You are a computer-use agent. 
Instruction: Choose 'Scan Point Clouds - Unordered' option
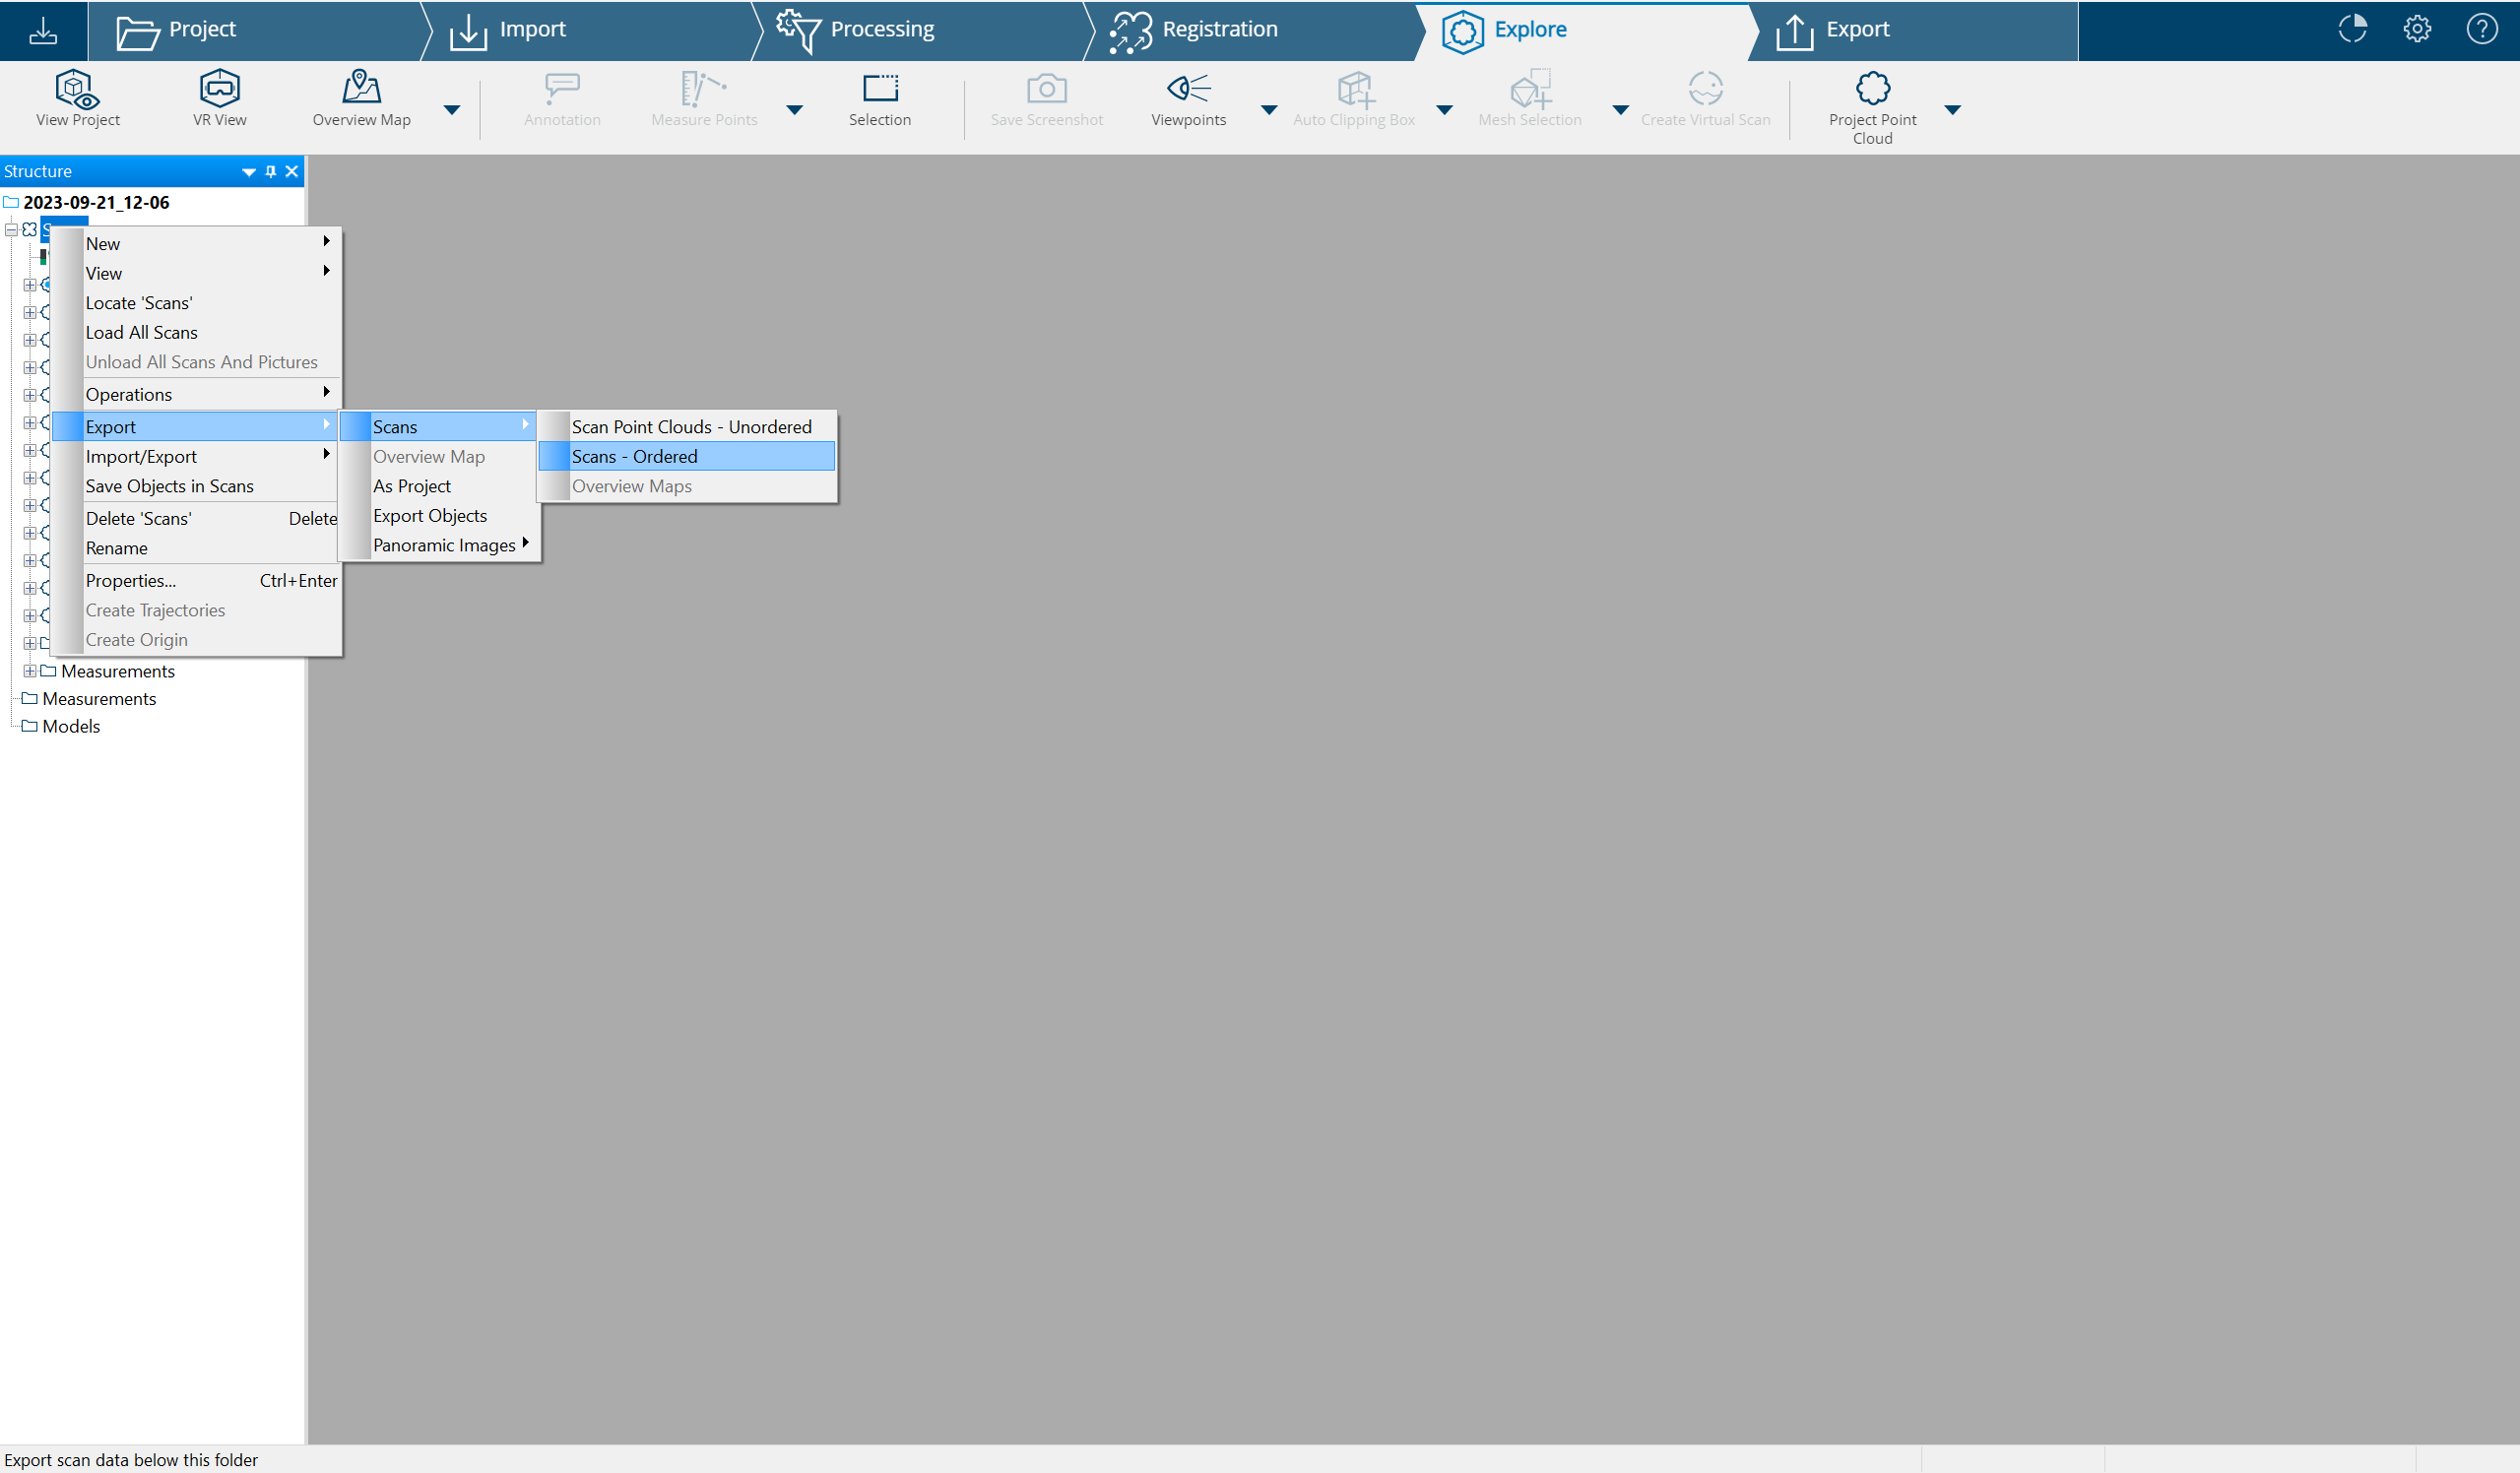click(690, 427)
